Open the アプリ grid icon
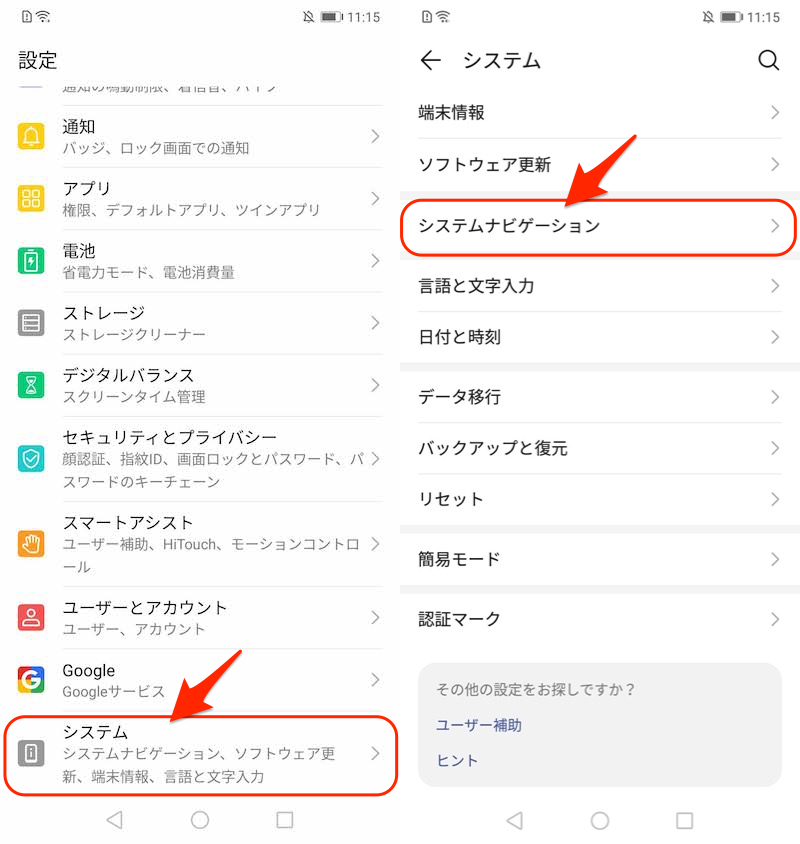The height and width of the screenshot is (844, 800). [x=31, y=198]
